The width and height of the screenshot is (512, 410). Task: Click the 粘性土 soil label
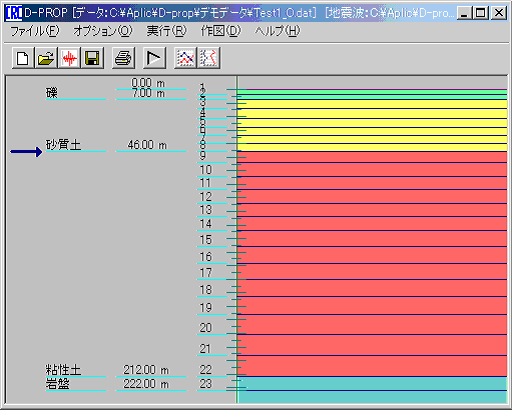coord(63,370)
